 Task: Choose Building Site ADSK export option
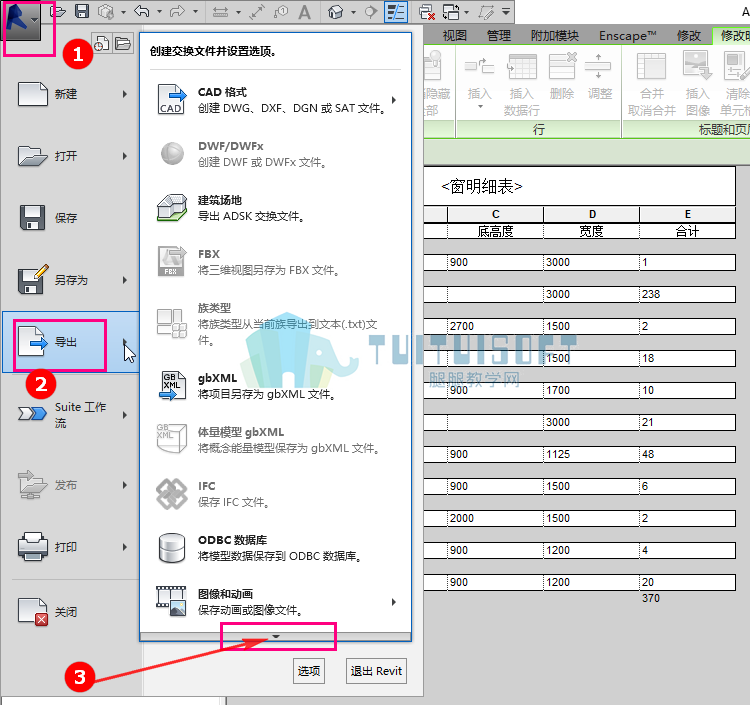(x=276, y=208)
